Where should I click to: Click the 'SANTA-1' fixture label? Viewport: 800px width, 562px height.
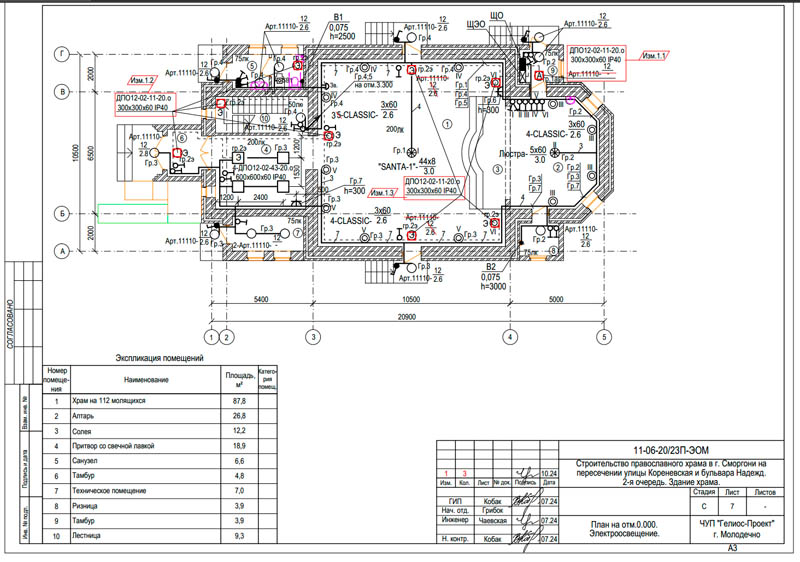[397, 167]
